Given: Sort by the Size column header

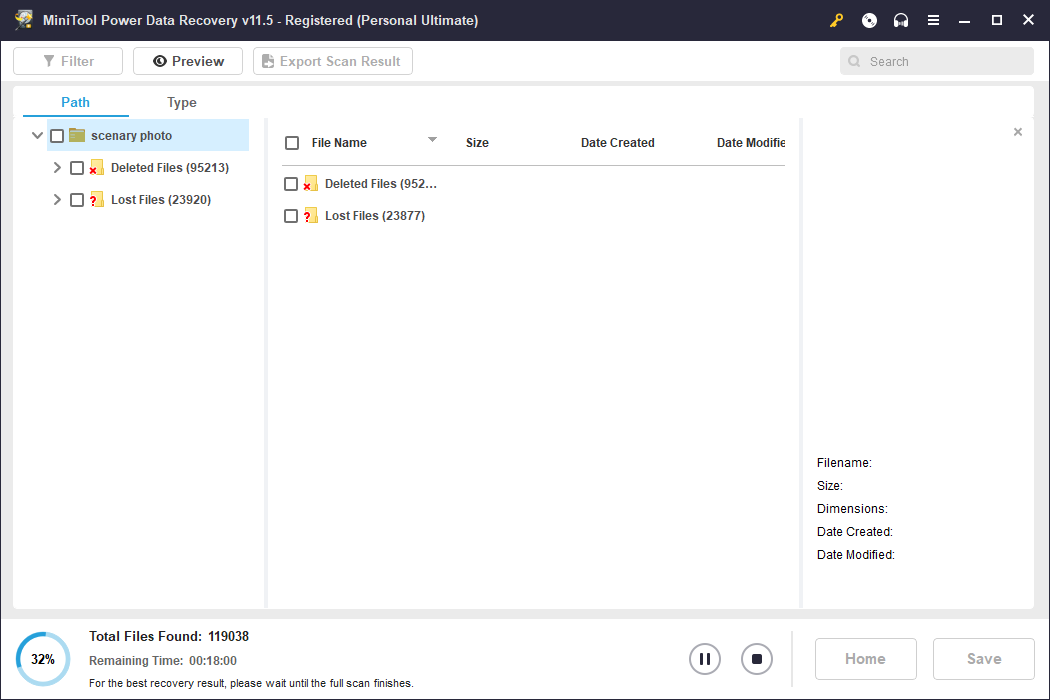Looking at the screenshot, I should pyautogui.click(x=477, y=143).
